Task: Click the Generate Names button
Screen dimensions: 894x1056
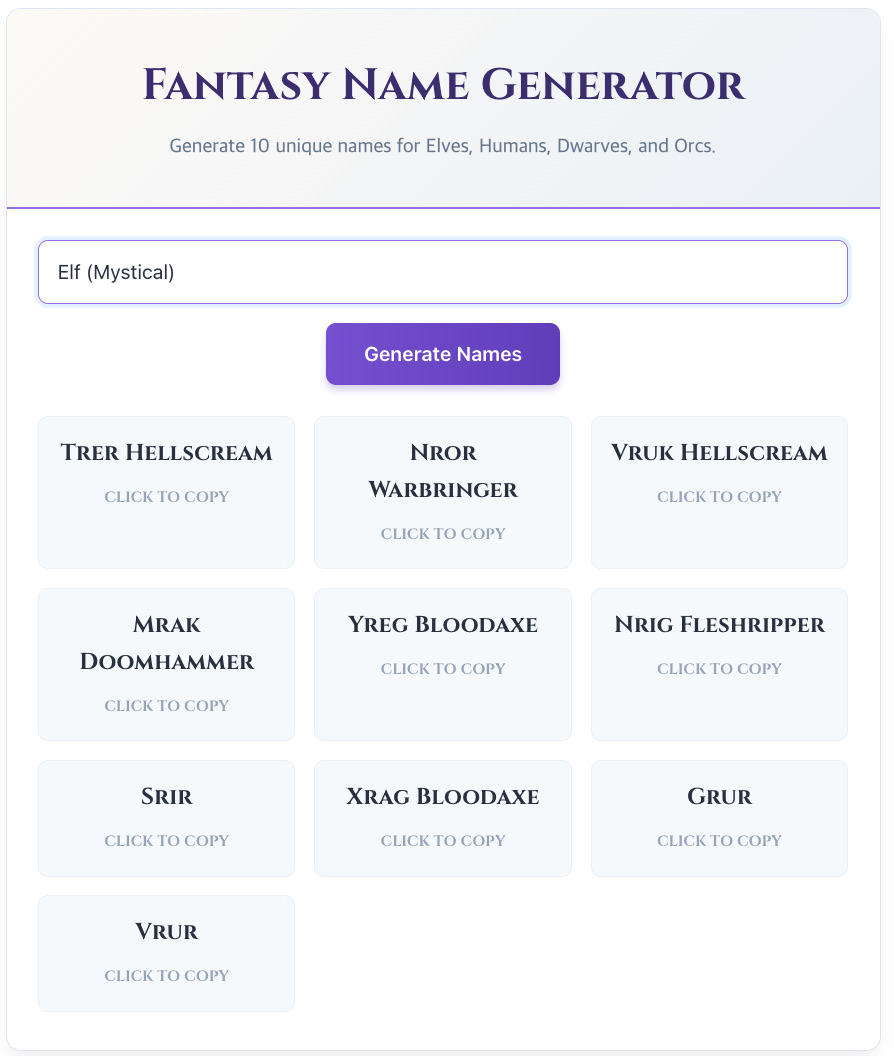Action: coord(443,353)
